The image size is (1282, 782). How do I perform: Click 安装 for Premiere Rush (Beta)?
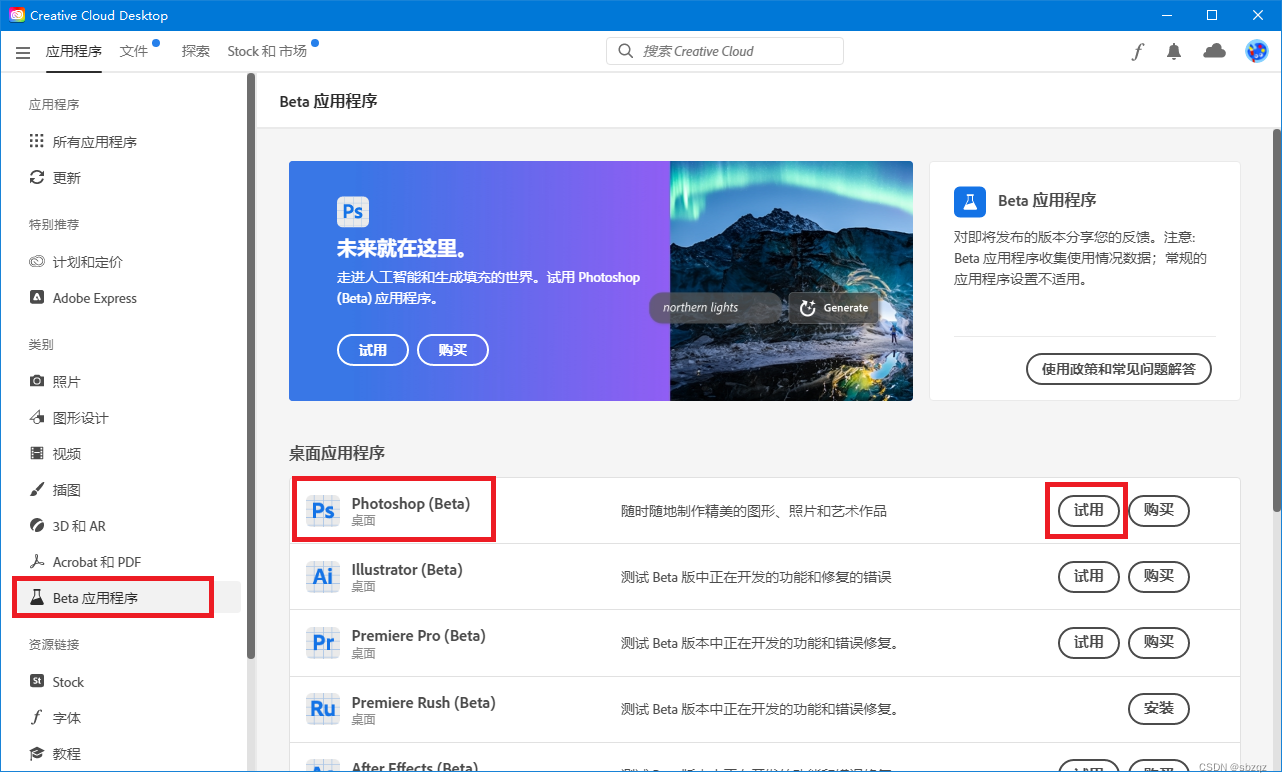[x=1159, y=708]
